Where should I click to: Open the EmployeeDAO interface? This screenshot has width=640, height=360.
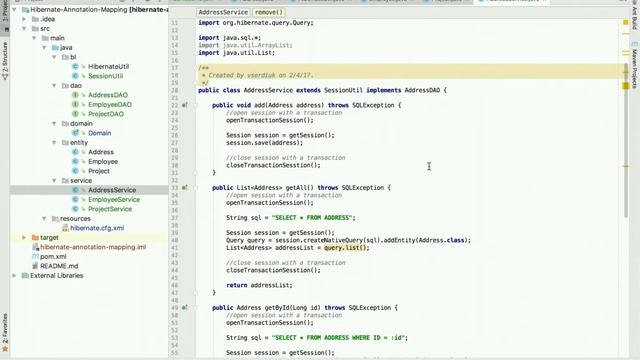(110, 104)
